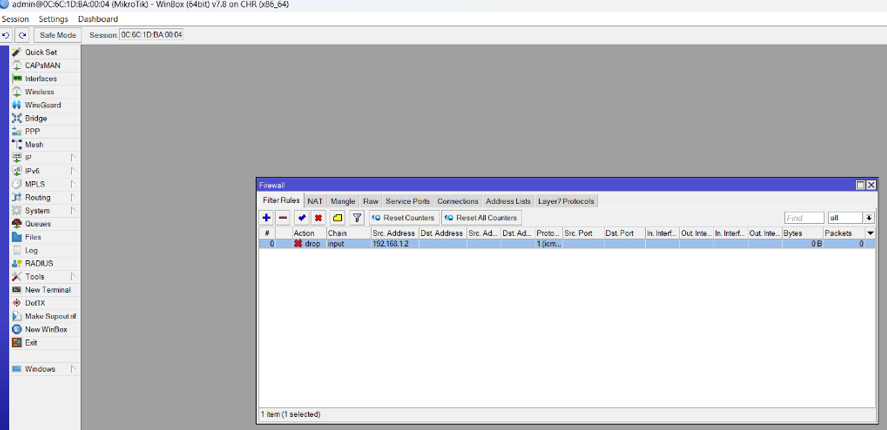Open the 'all' filter dropdown in Firewall
887x430 pixels.
869,218
